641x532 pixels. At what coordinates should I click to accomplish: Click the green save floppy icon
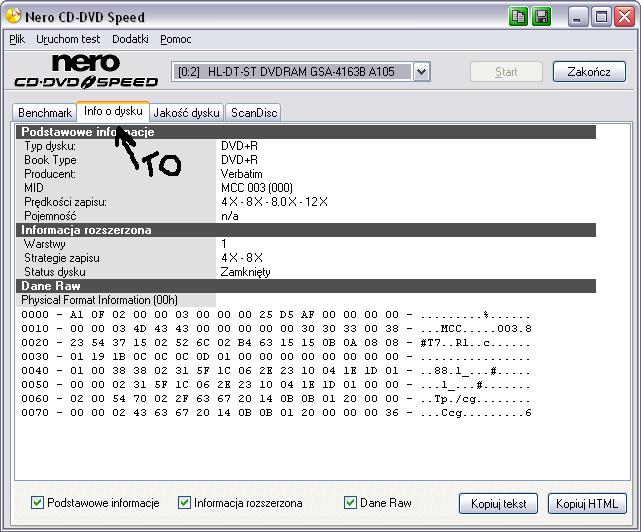(542, 17)
